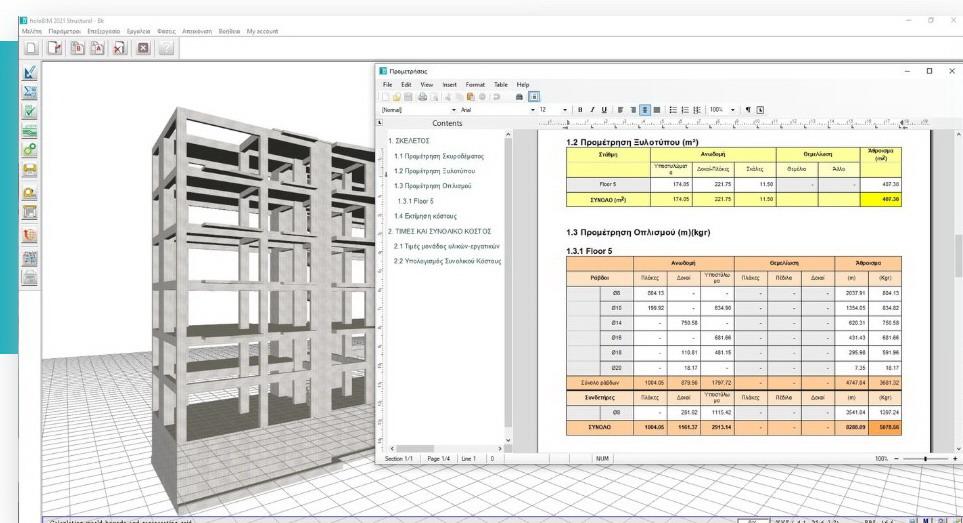This screenshot has height=523, width=963.
Task: Click the sigma calculation icon in left sidebar
Action: (30, 92)
